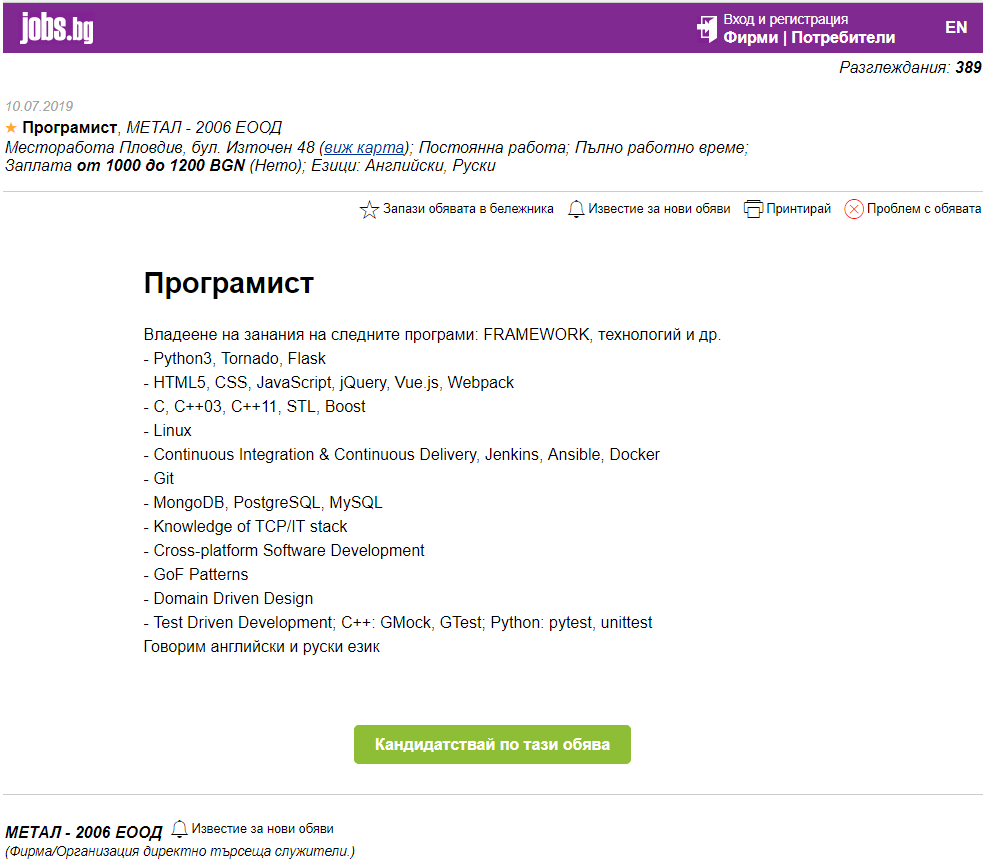This screenshot has width=1008, height=861.
Task: Select the Потребители login option
Action: pos(843,38)
